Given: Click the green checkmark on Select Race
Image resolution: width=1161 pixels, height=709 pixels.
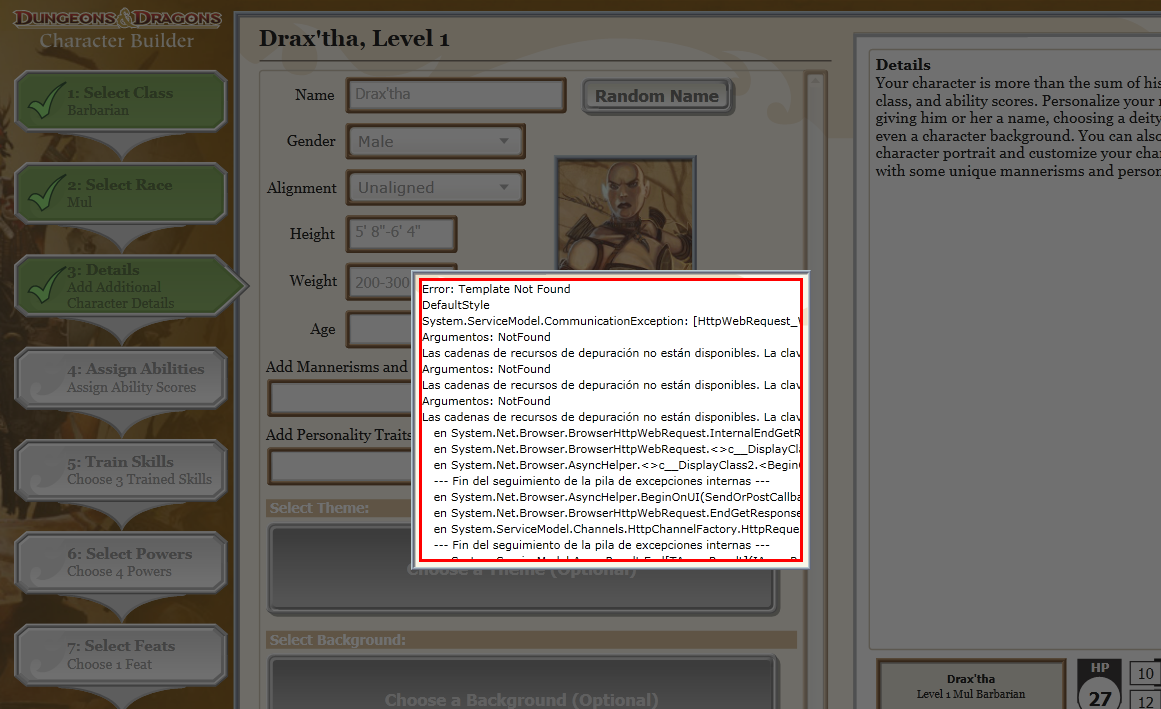Looking at the screenshot, I should click(x=45, y=192).
